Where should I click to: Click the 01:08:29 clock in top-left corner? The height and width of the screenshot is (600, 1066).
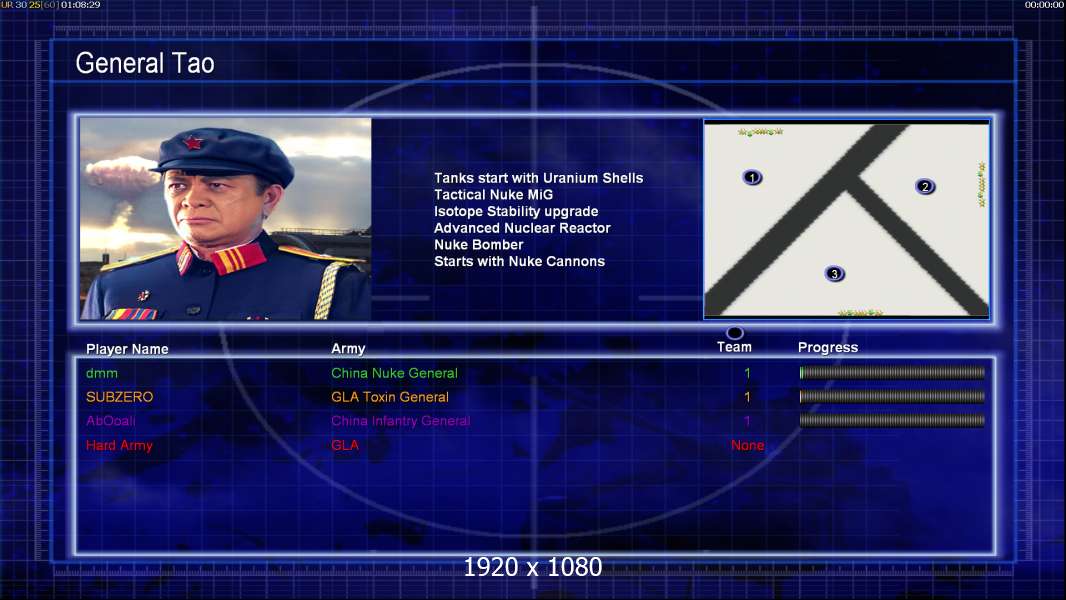(80, 5)
